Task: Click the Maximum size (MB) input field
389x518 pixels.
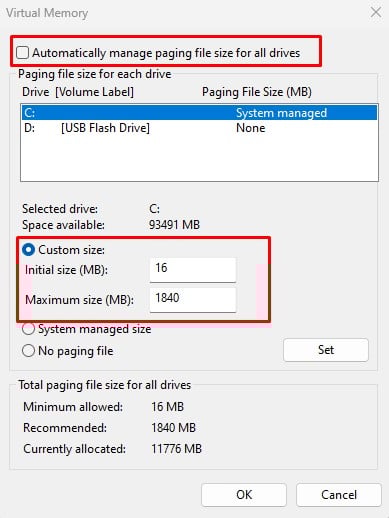Action: [193, 300]
